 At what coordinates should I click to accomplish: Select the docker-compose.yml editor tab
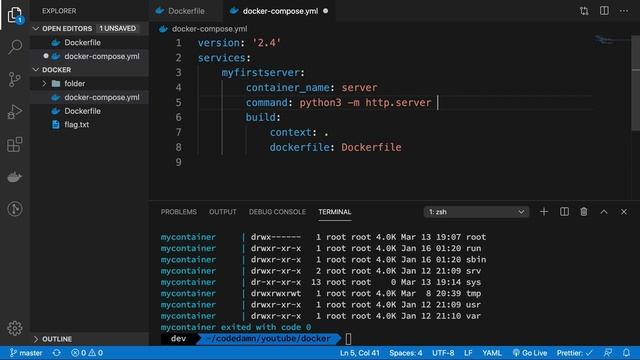point(280,11)
